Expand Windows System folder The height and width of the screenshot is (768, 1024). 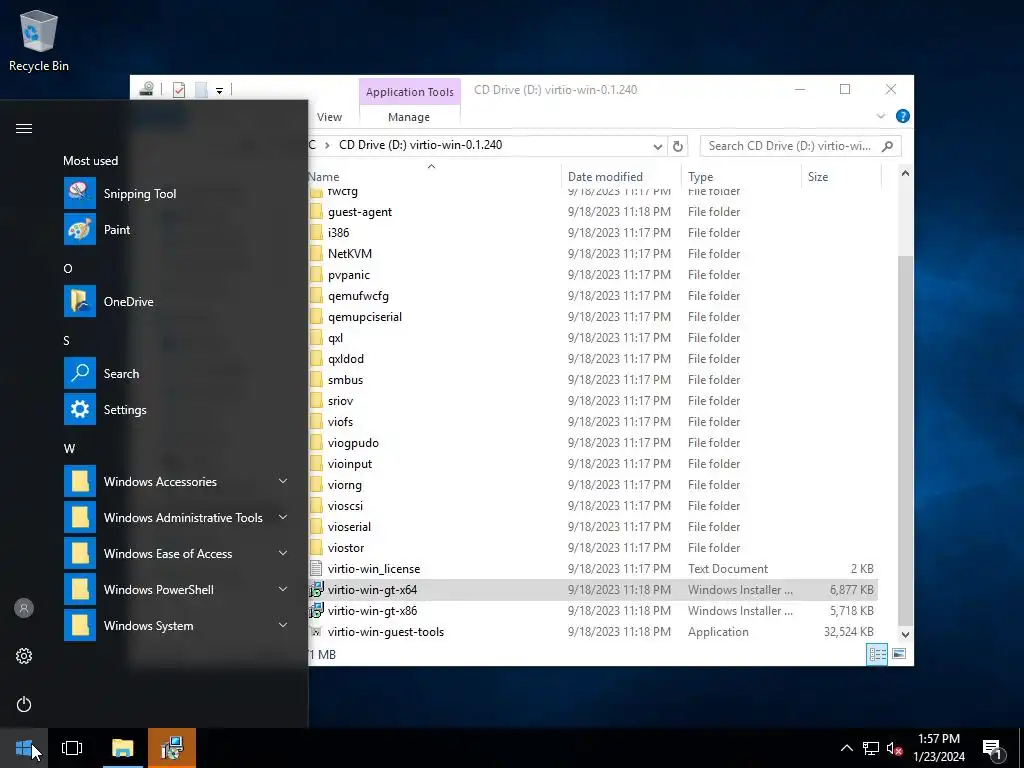coord(283,625)
